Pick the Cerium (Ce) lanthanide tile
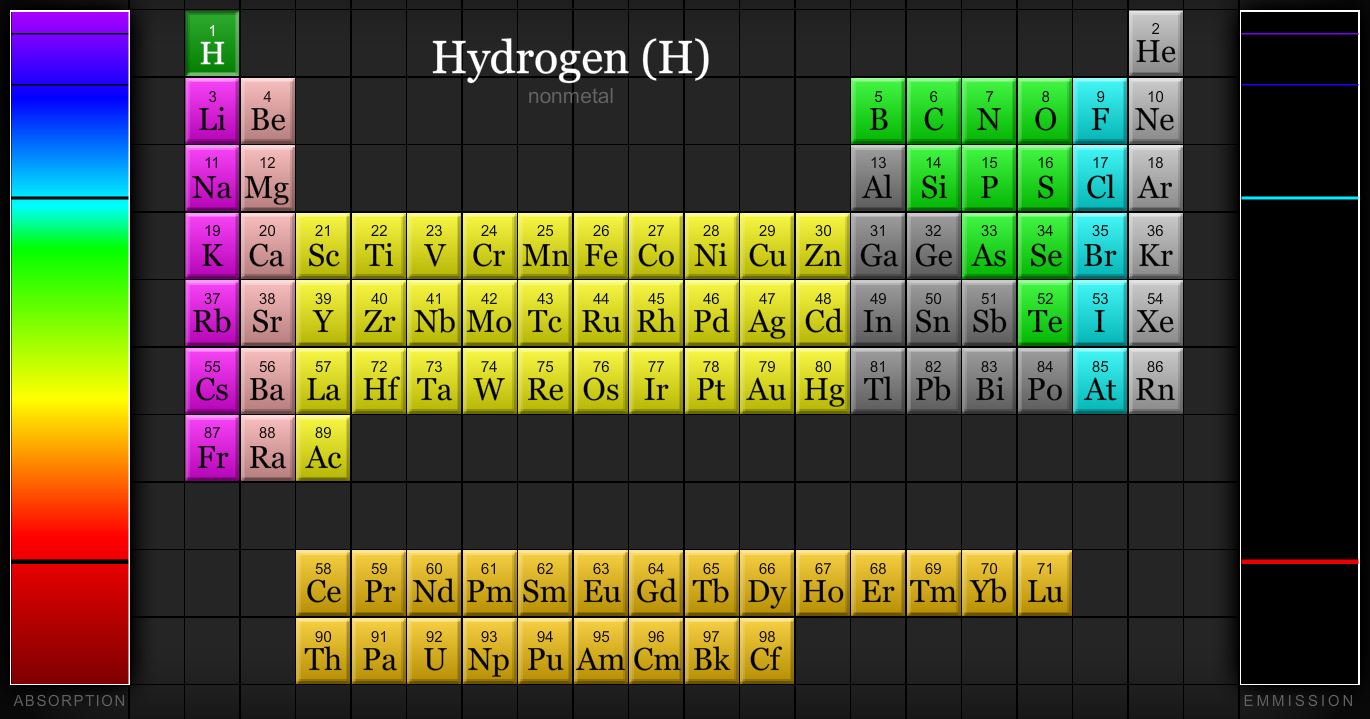This screenshot has width=1370, height=719. [x=323, y=583]
